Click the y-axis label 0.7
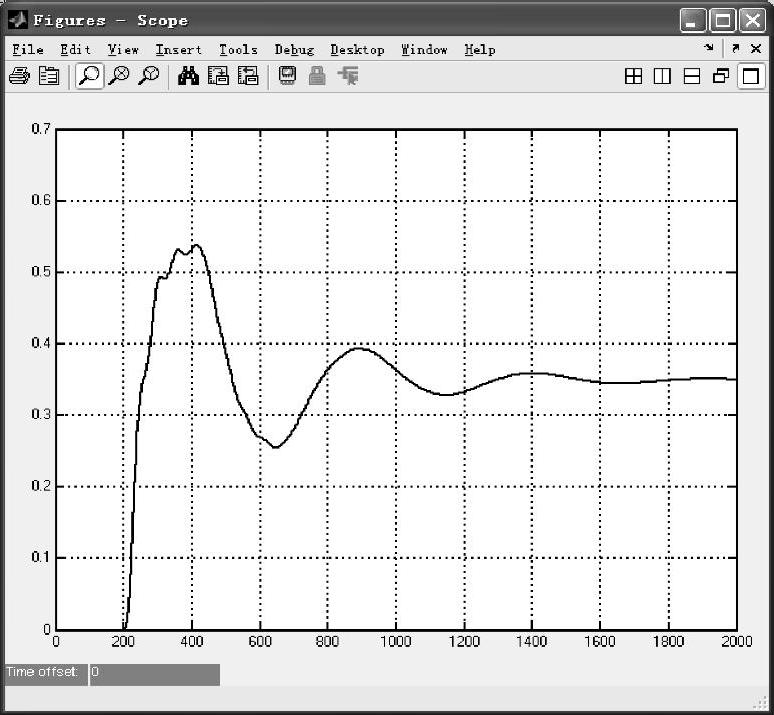 point(41,129)
